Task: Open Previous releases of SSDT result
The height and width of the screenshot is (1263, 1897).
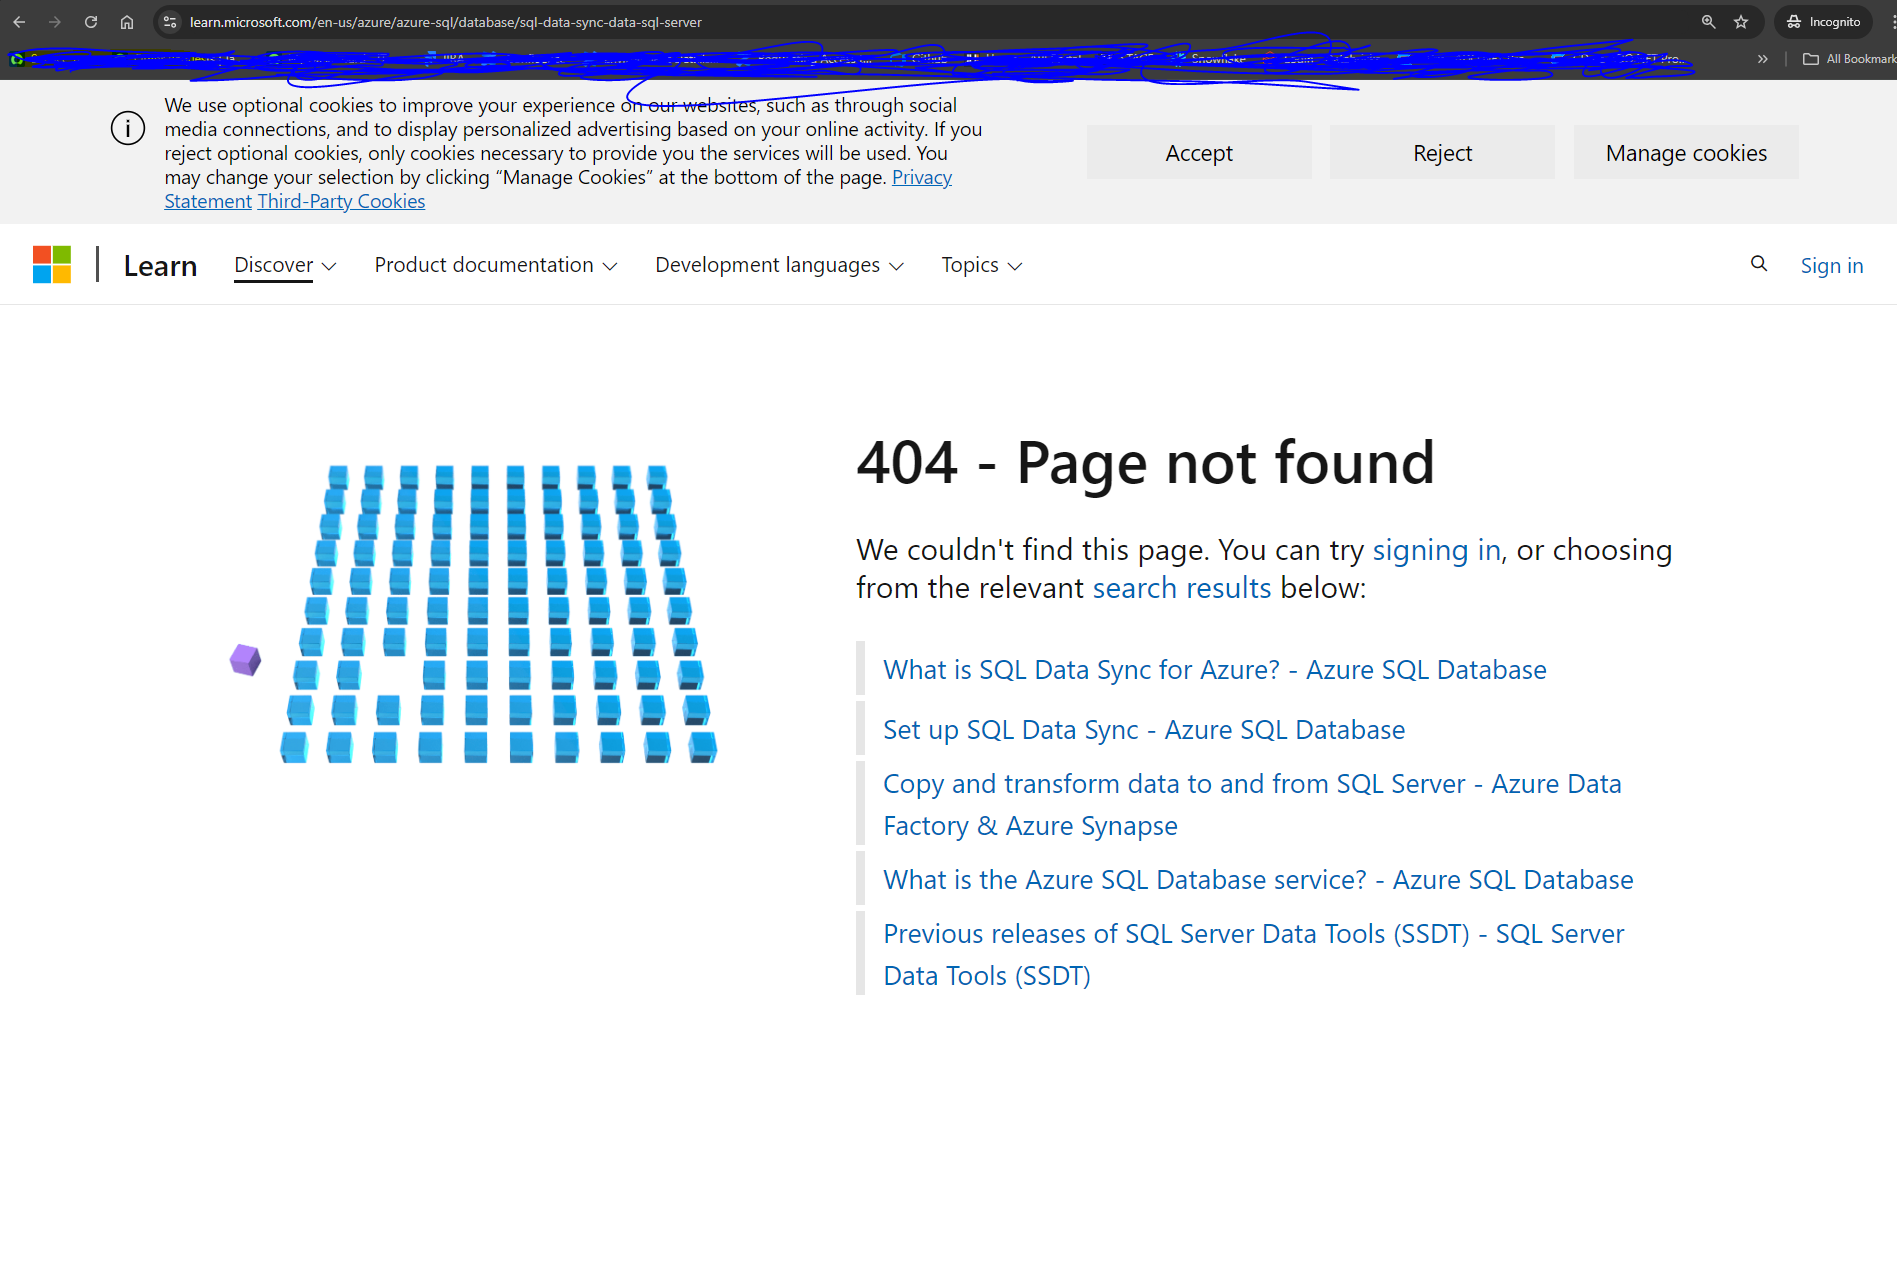Action: point(1254,955)
